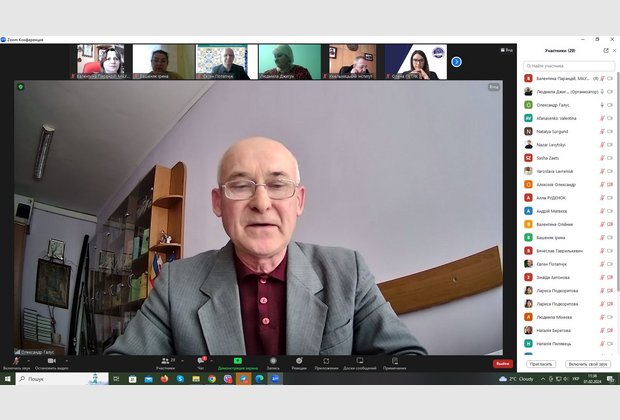
Task: Select Afanasenko Valentina in participants list
Action: (569, 118)
